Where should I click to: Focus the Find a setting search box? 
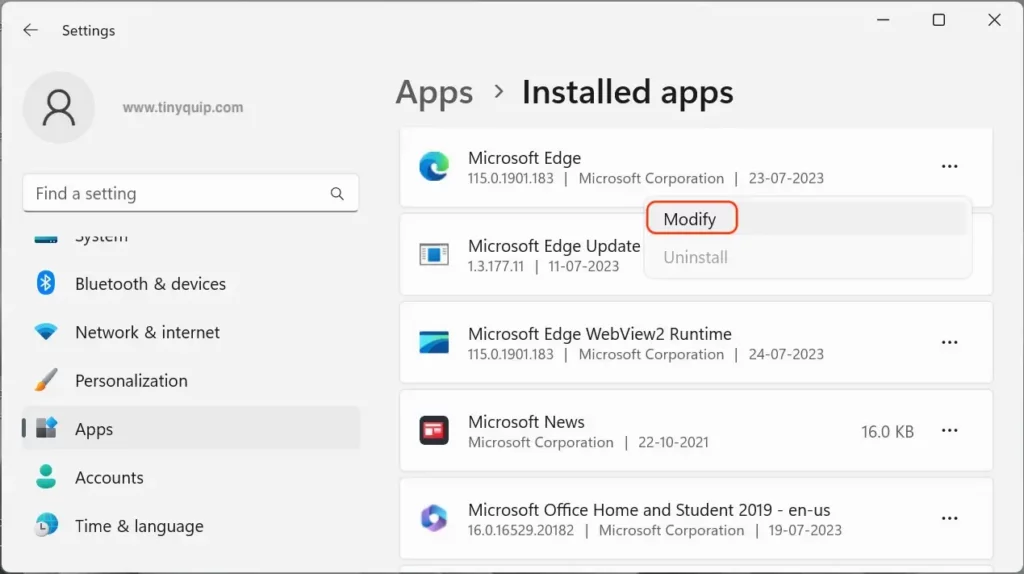[191, 193]
